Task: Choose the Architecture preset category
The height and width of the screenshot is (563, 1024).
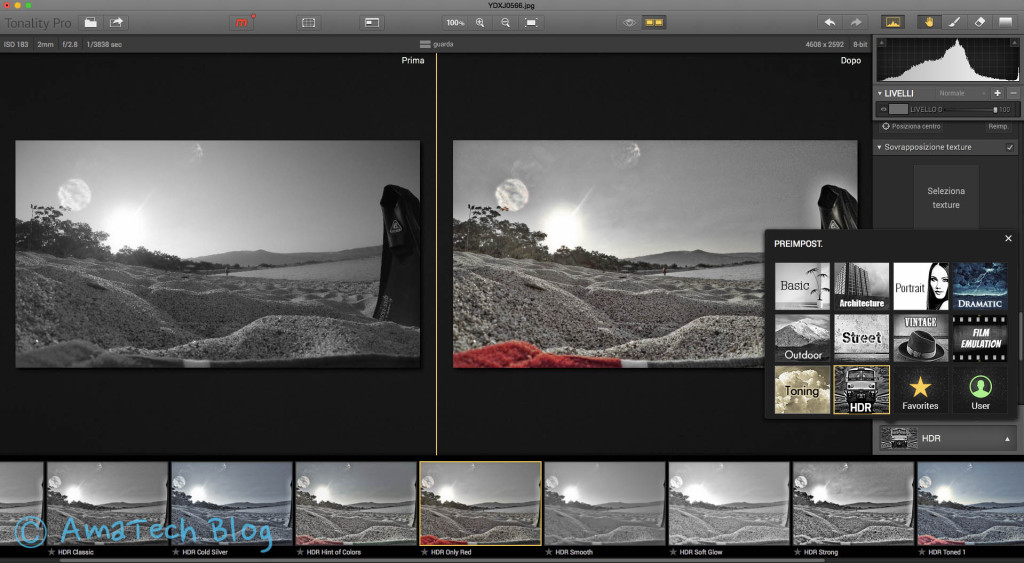Action: click(861, 285)
